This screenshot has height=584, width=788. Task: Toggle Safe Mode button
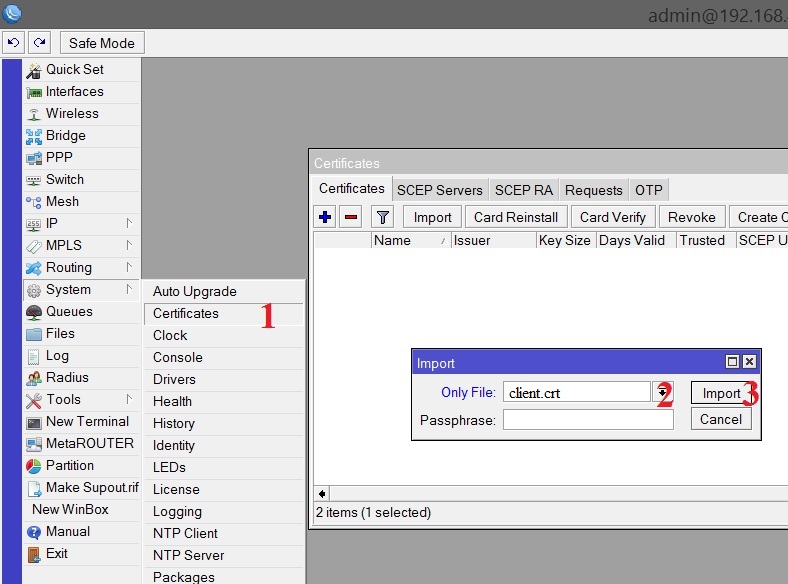(102, 43)
